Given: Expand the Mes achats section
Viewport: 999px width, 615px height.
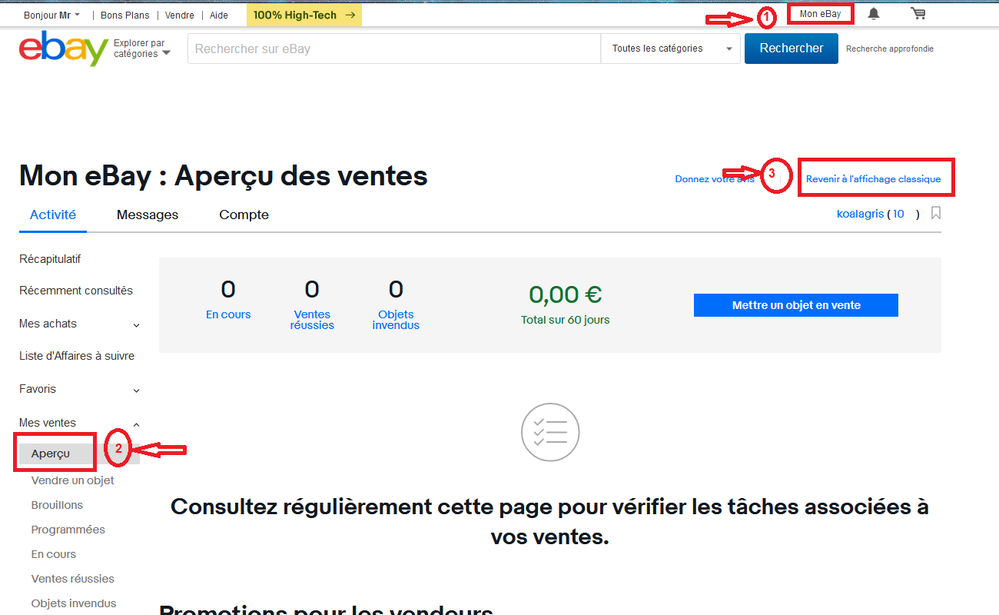Looking at the screenshot, I should (79, 324).
